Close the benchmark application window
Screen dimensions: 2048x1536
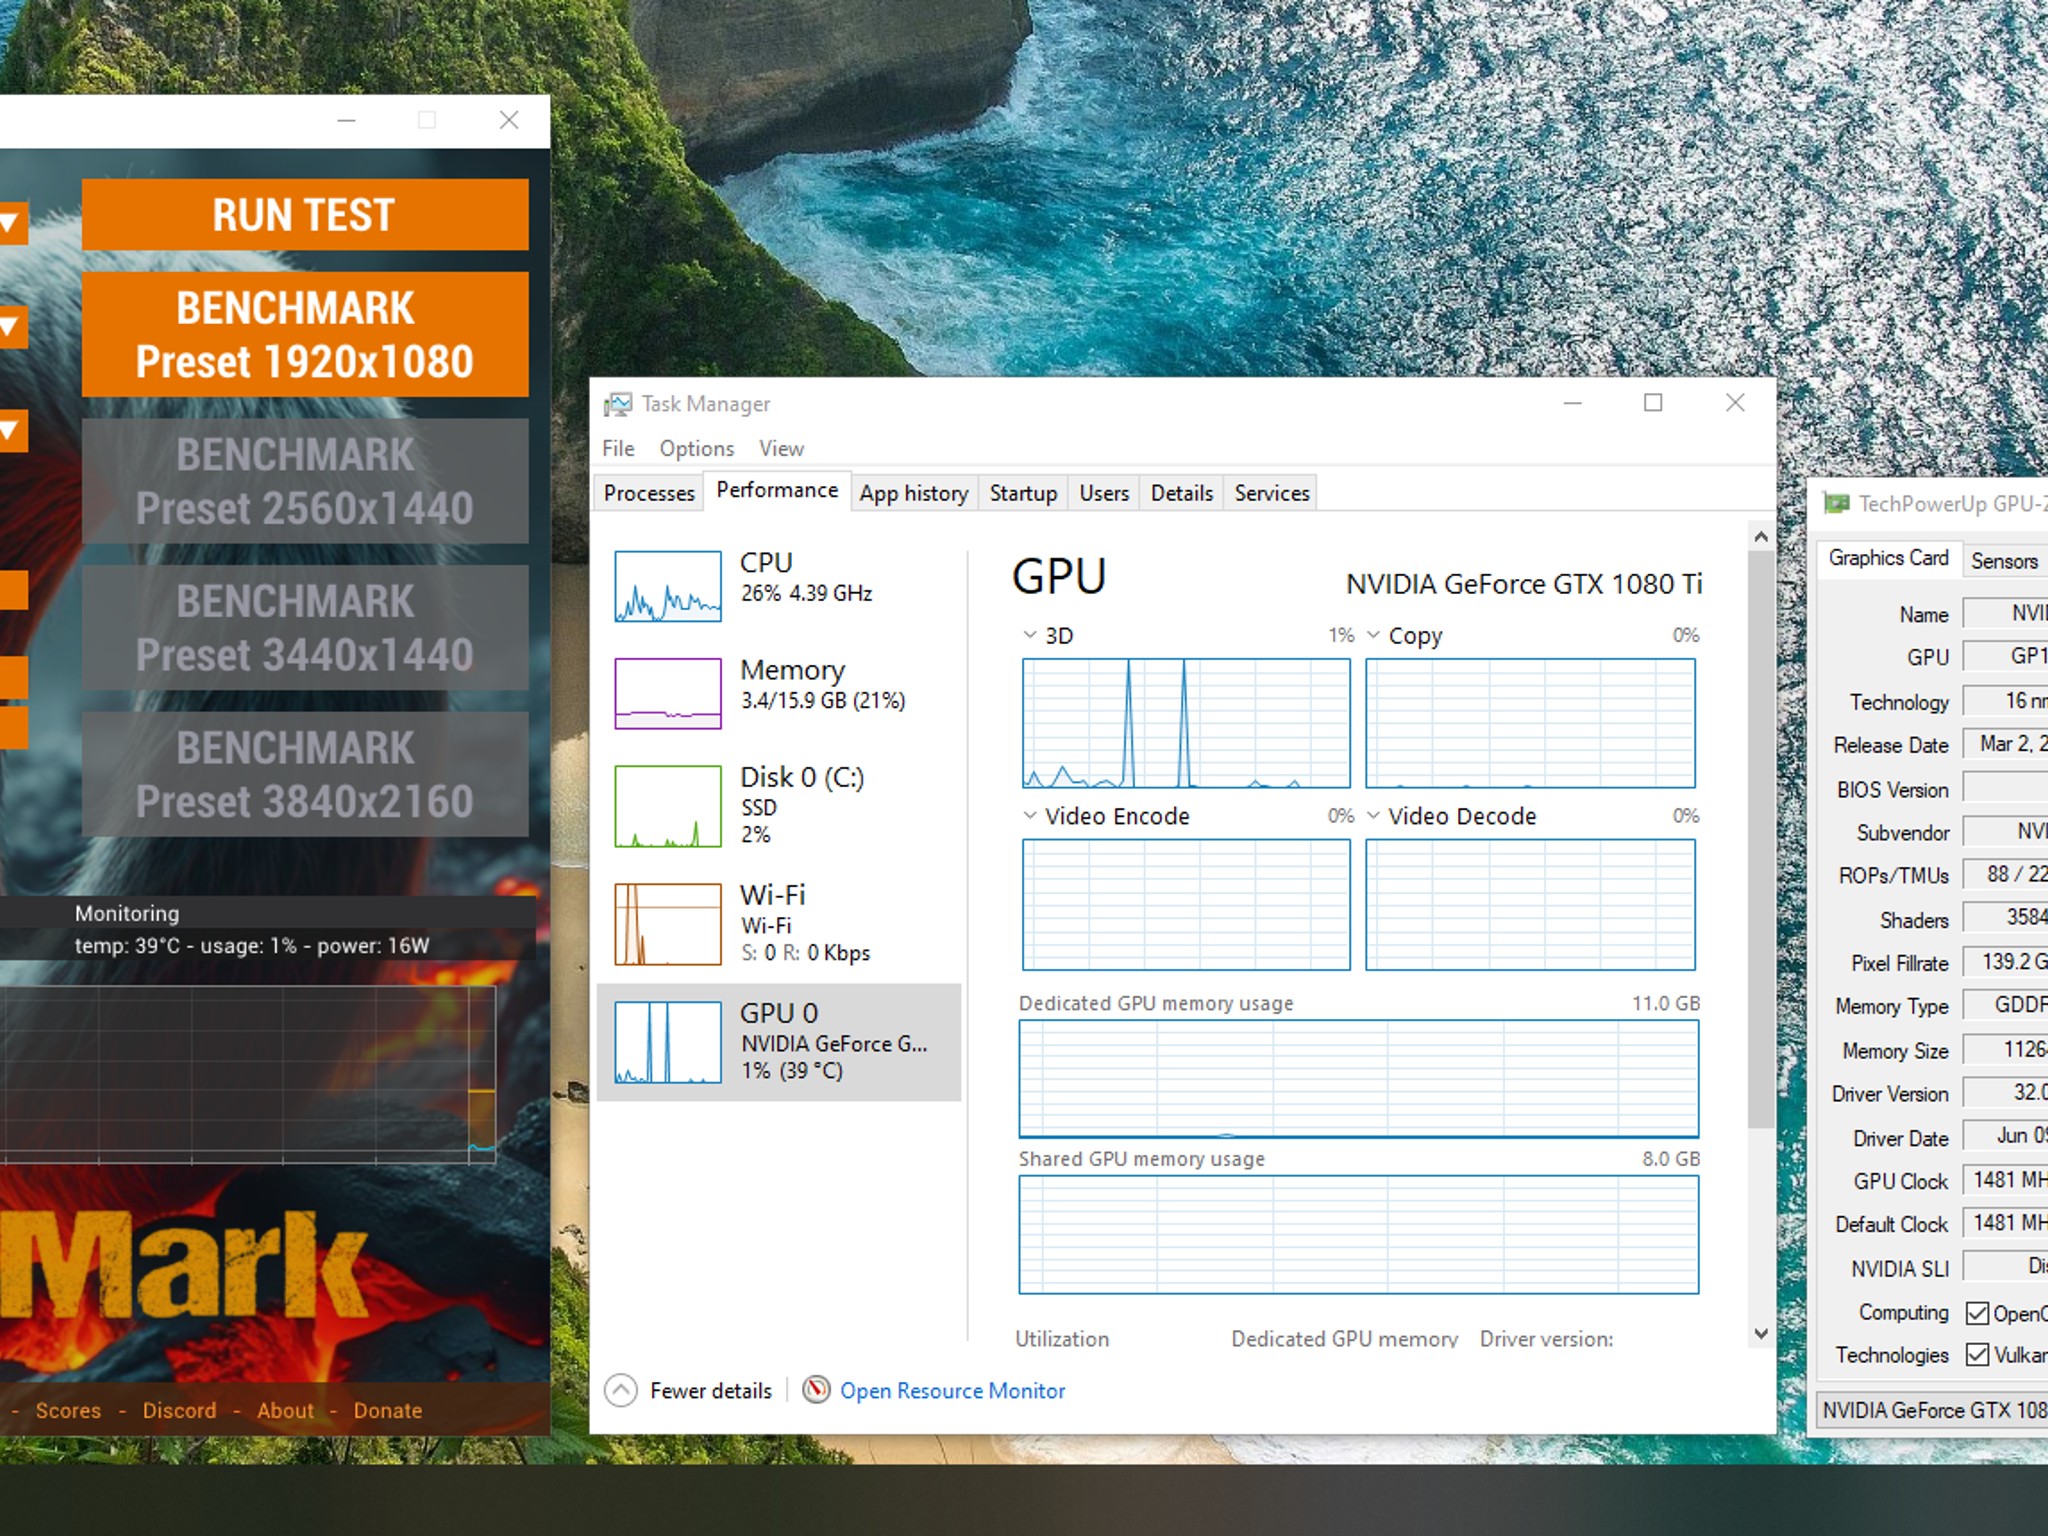[509, 121]
